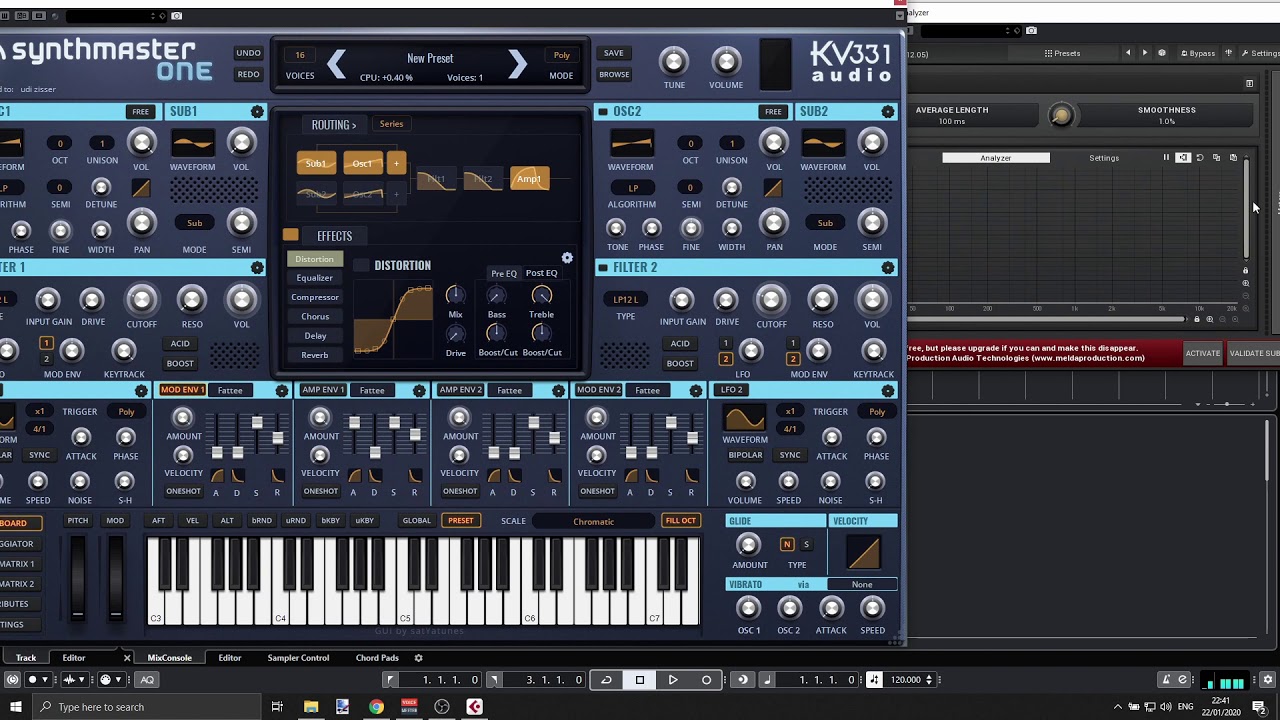Open the MOD ENV 1 gear settings
The image size is (1280, 720).
[282, 390]
